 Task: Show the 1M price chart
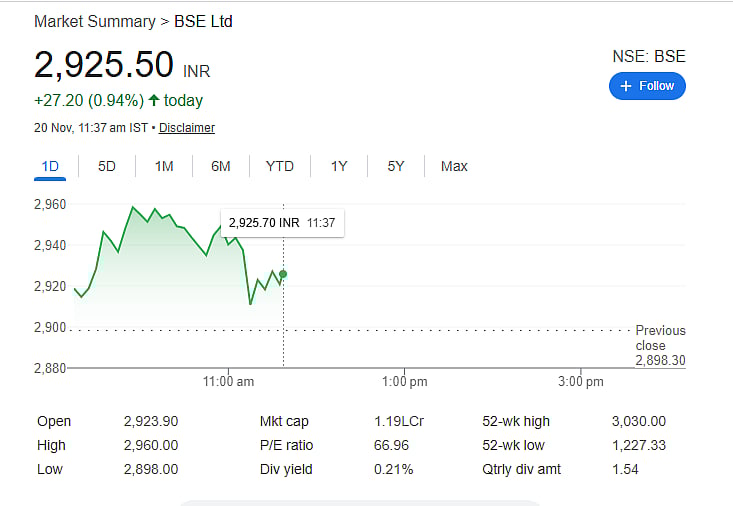pos(164,166)
